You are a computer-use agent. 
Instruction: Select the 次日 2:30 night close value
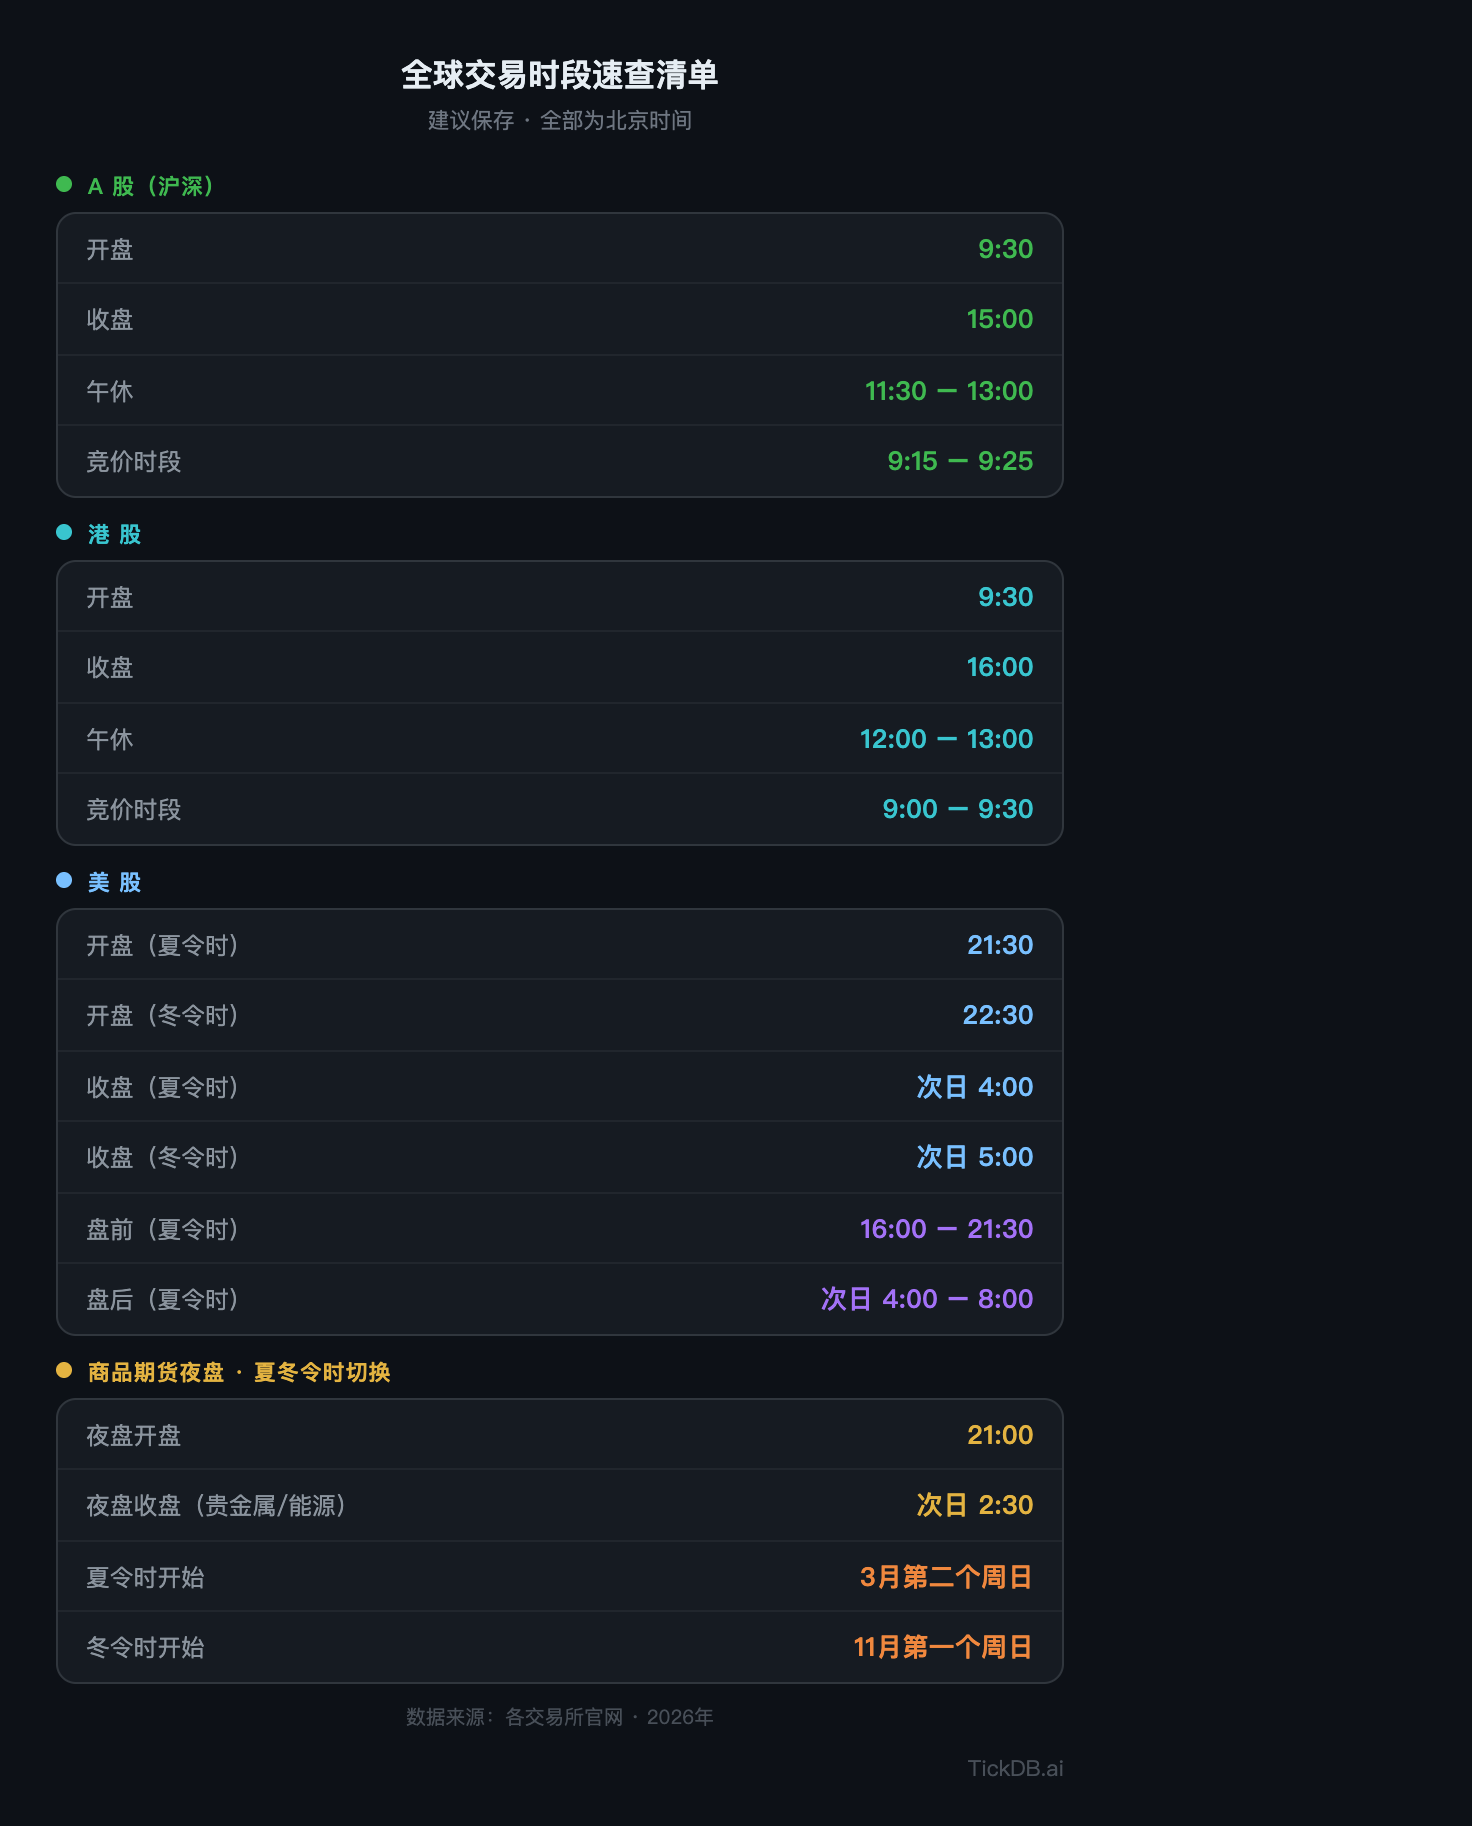[975, 1505]
